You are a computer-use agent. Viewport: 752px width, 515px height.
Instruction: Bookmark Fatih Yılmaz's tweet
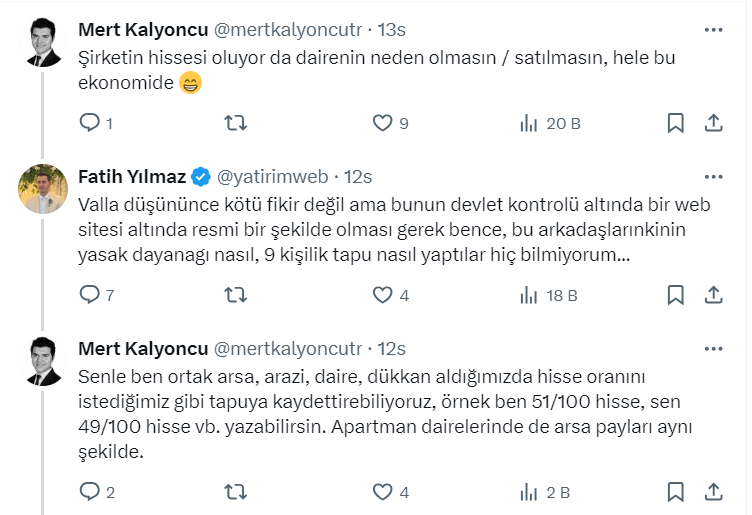pos(676,295)
